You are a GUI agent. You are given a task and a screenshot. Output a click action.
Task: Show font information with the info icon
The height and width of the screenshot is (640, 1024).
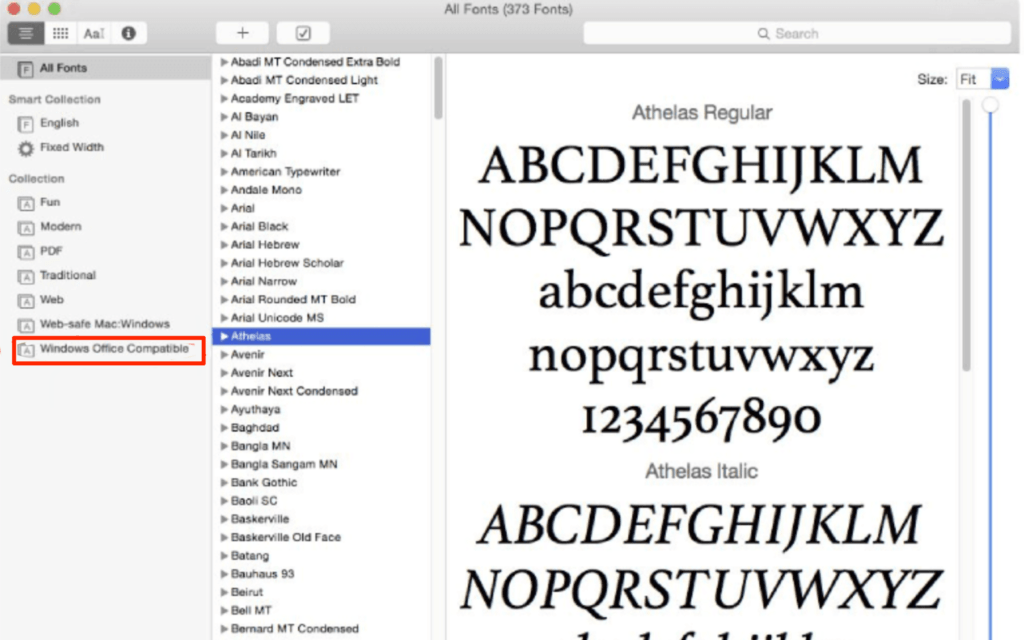(129, 33)
